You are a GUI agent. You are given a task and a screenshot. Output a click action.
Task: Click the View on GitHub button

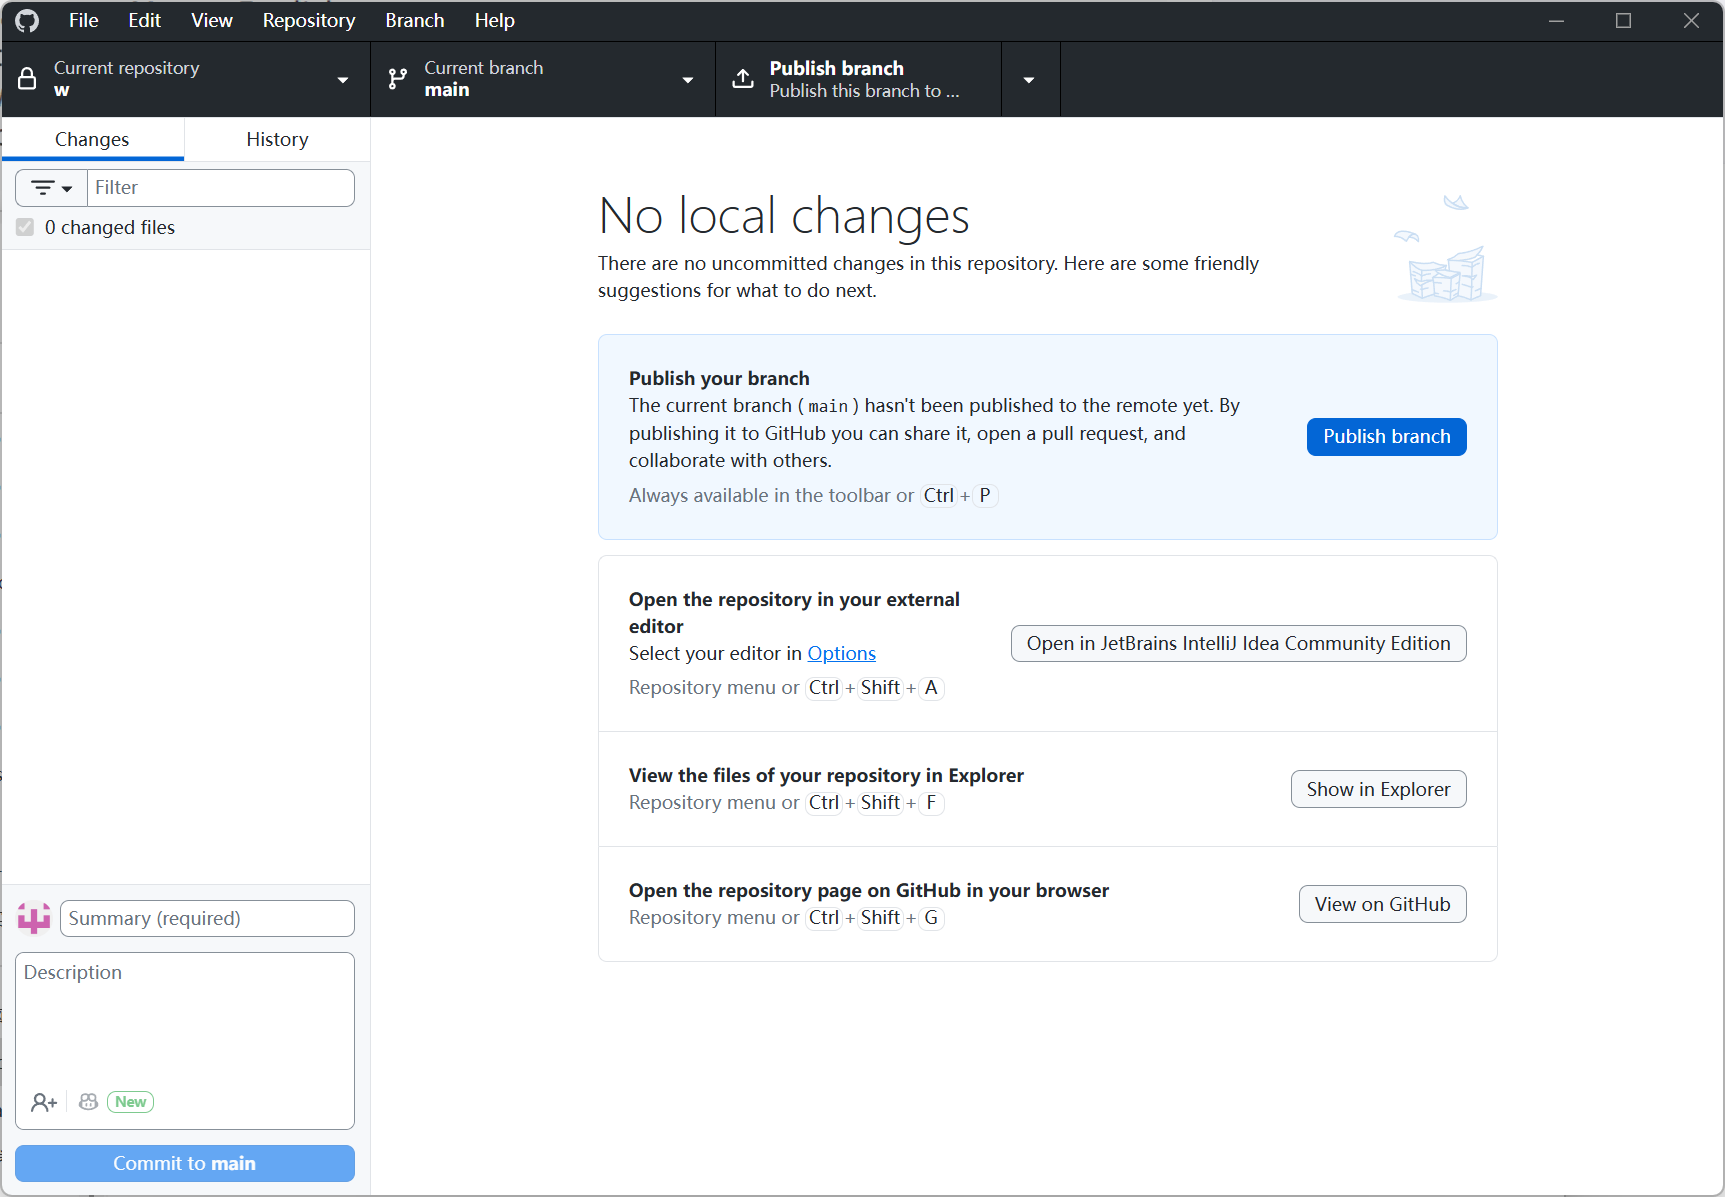1382,904
